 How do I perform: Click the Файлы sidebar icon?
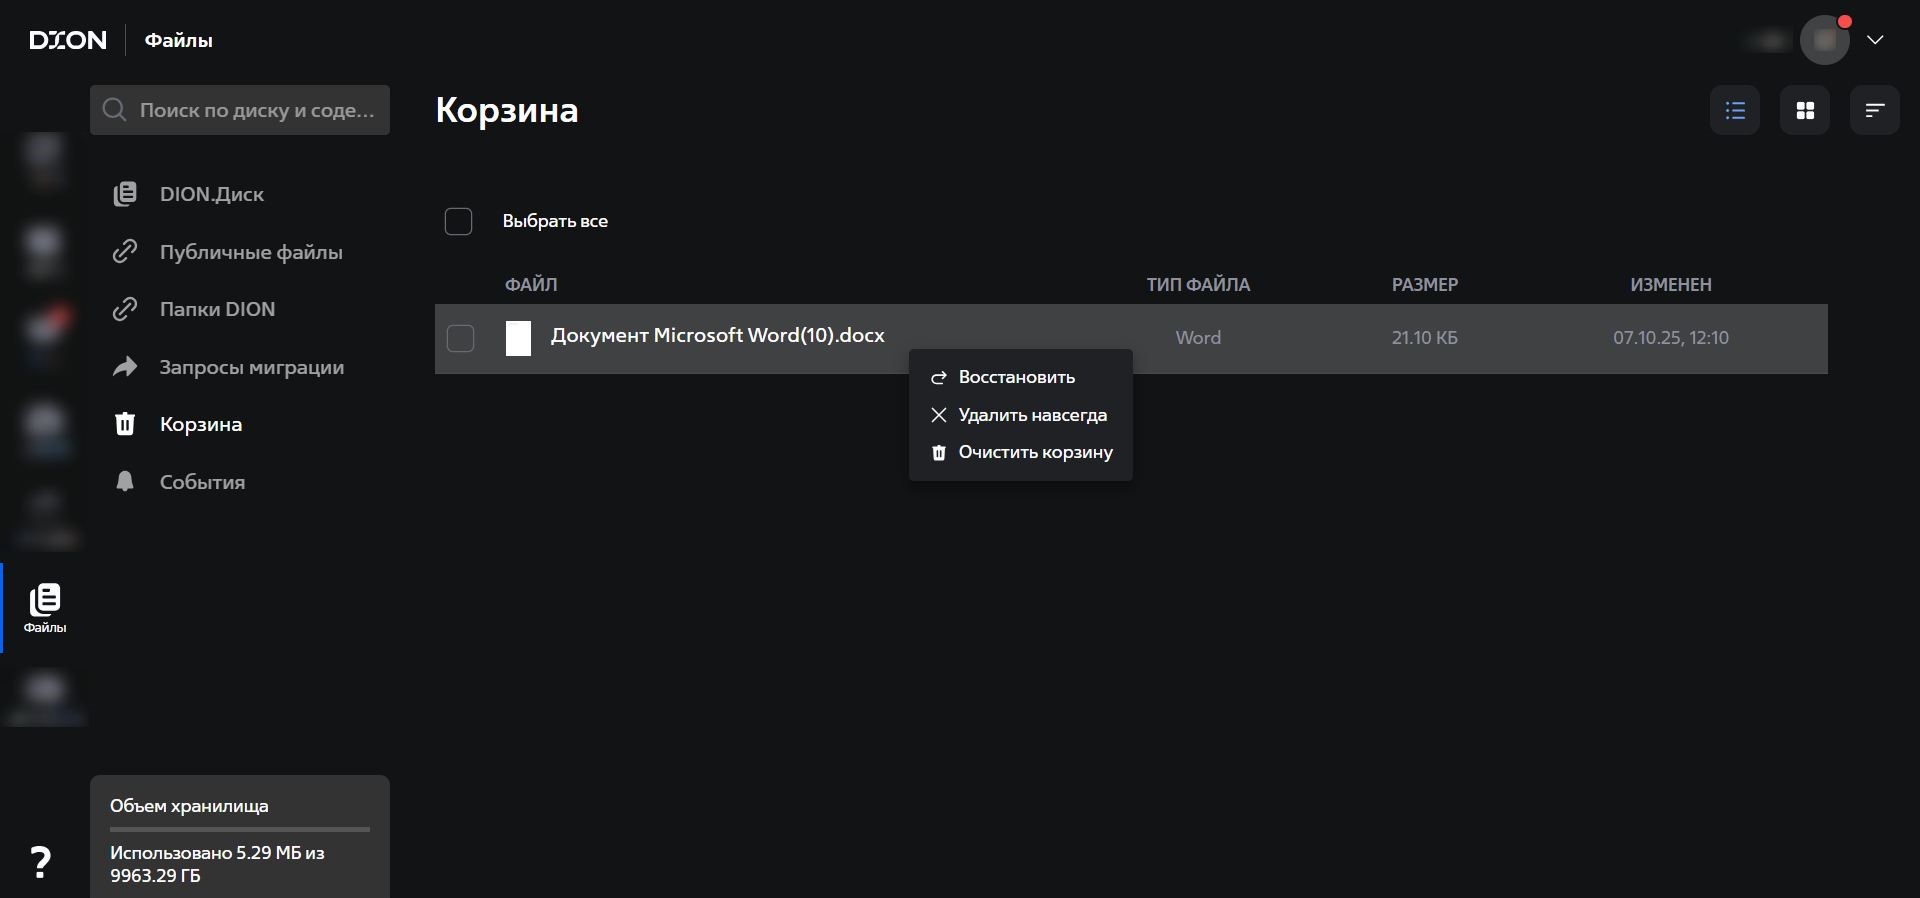pos(45,608)
